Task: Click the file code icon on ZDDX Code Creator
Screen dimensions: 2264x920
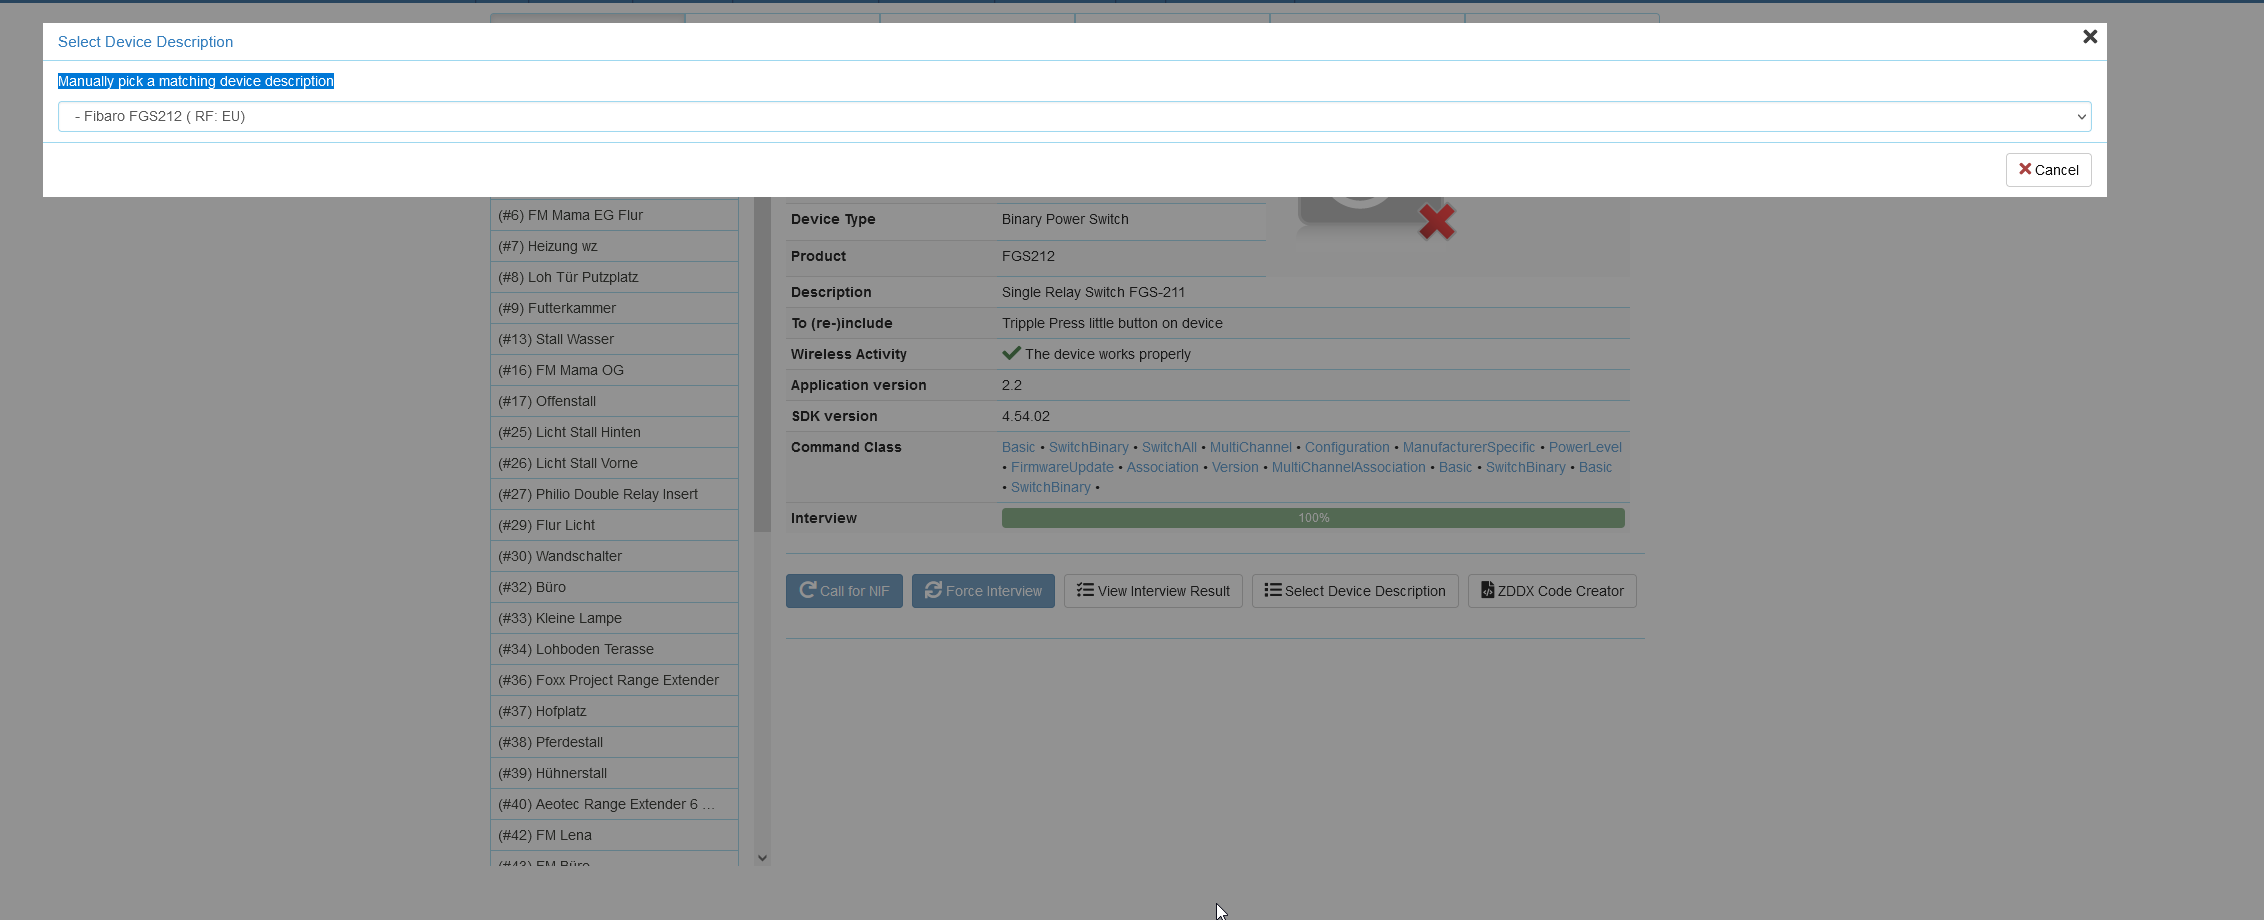Action: (x=1487, y=590)
